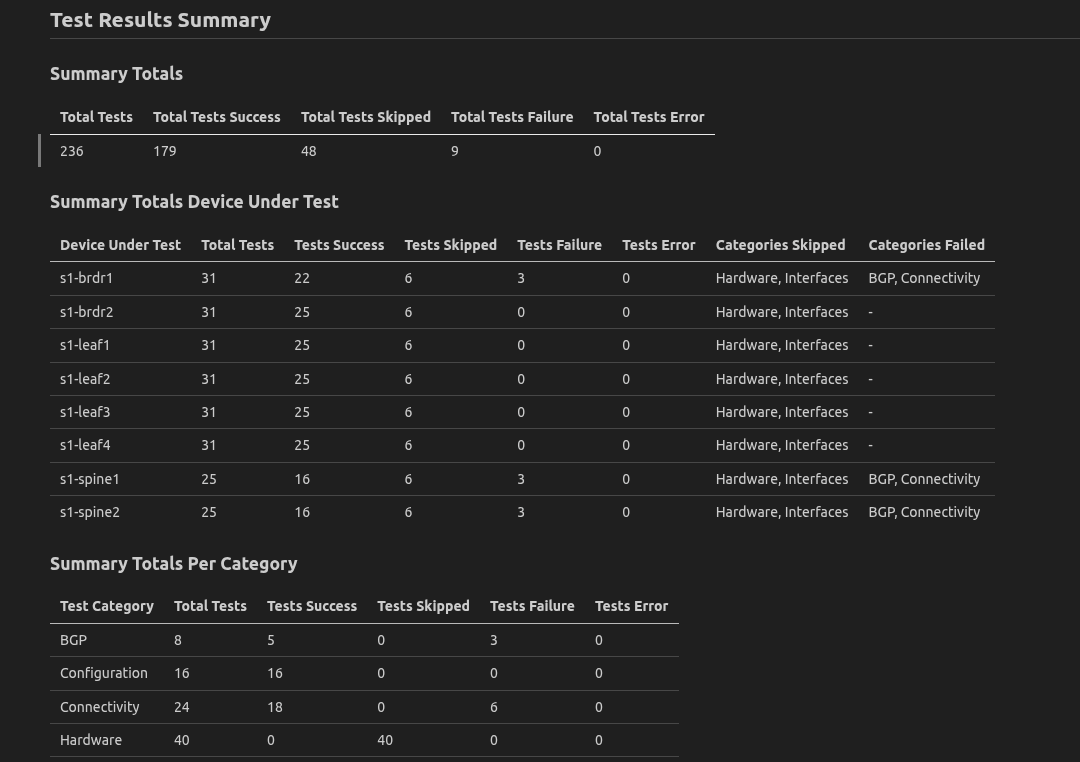Select the s1-leaf3 device name cell

point(85,412)
